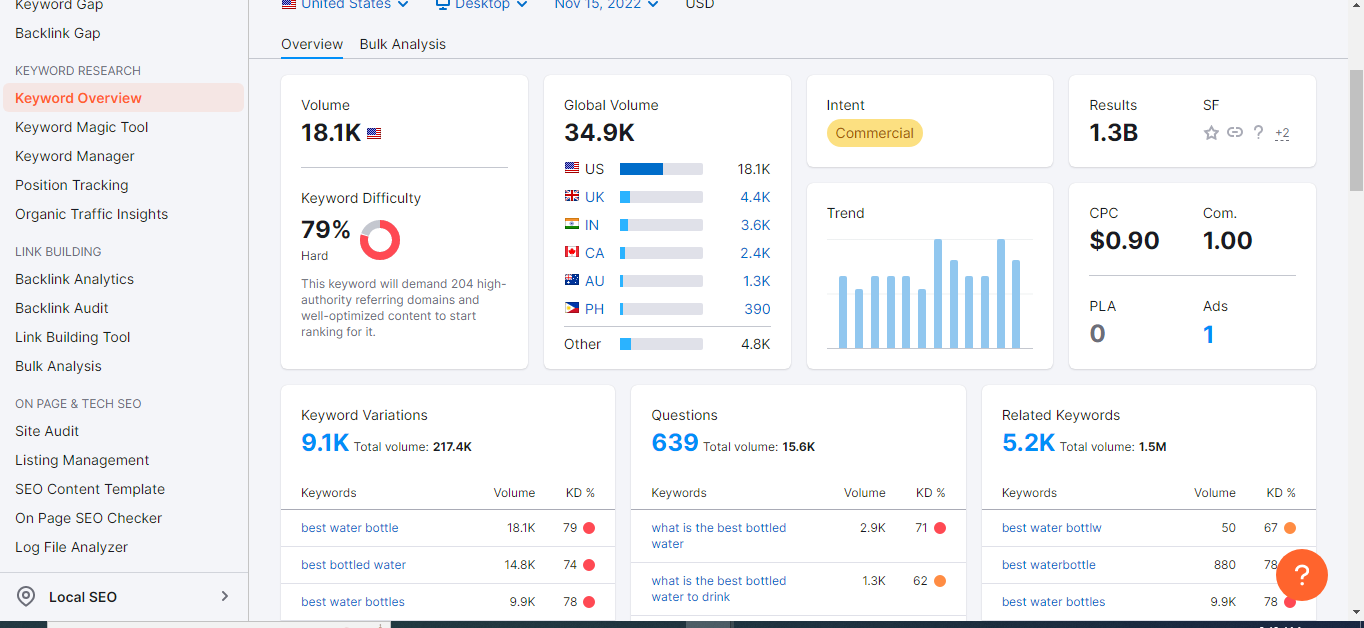The image size is (1364, 628).
Task: Click the star SERP feature icon under SF
Action: tap(1211, 132)
